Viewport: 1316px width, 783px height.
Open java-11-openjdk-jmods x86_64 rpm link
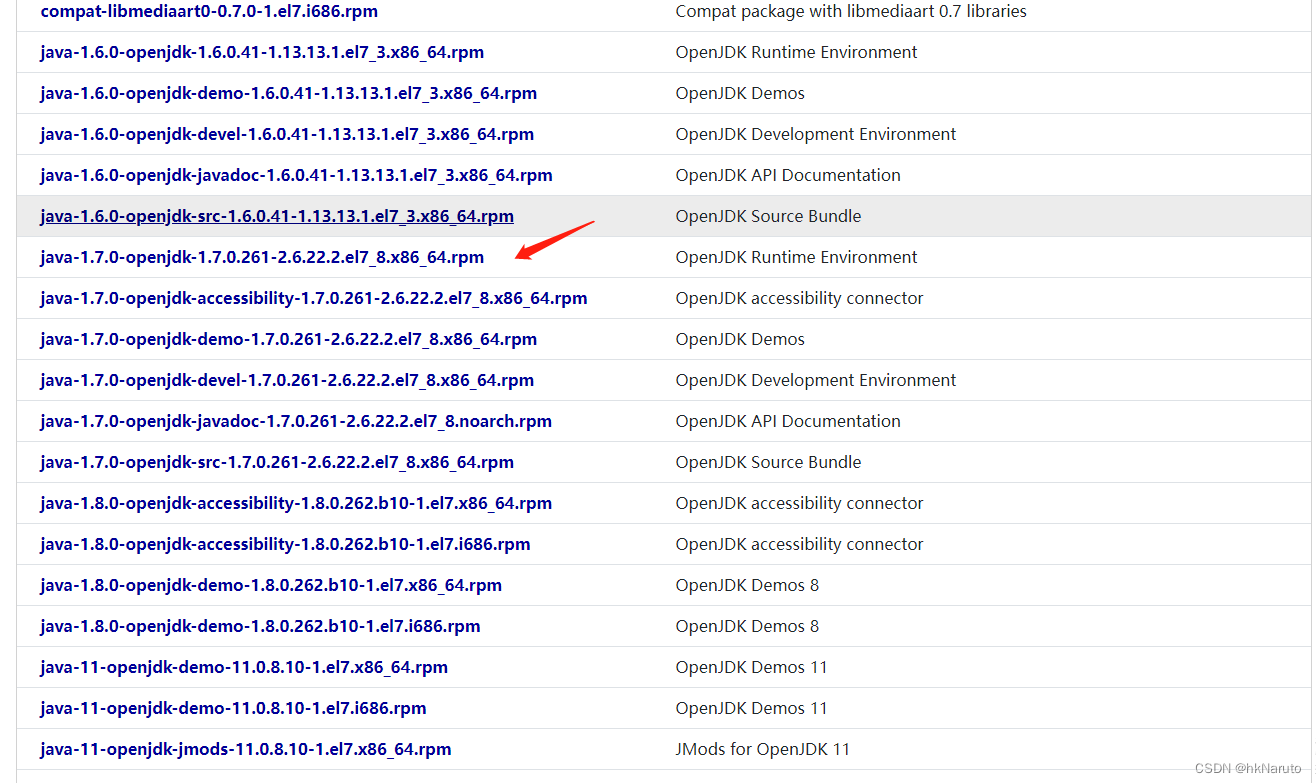[246, 749]
